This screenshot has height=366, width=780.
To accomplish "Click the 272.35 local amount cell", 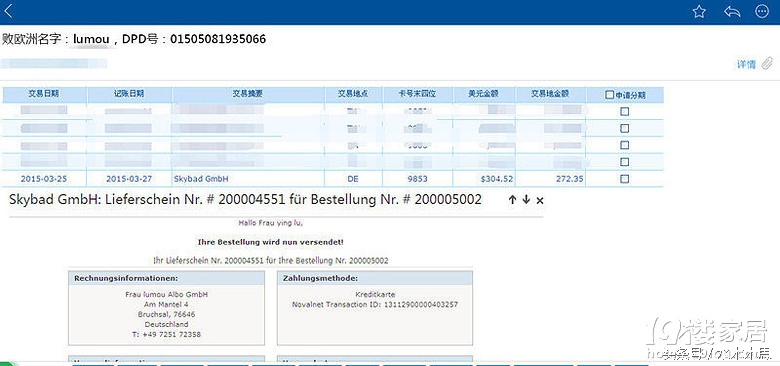I will 570,179.
